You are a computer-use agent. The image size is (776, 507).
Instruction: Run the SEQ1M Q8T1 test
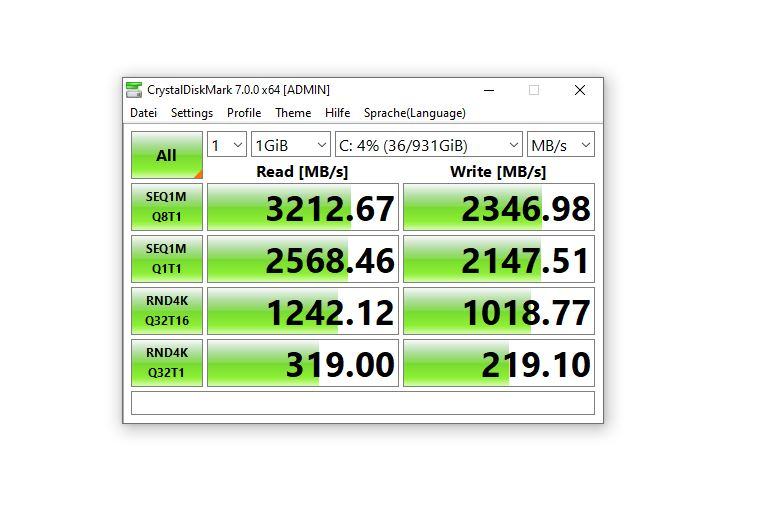point(167,207)
